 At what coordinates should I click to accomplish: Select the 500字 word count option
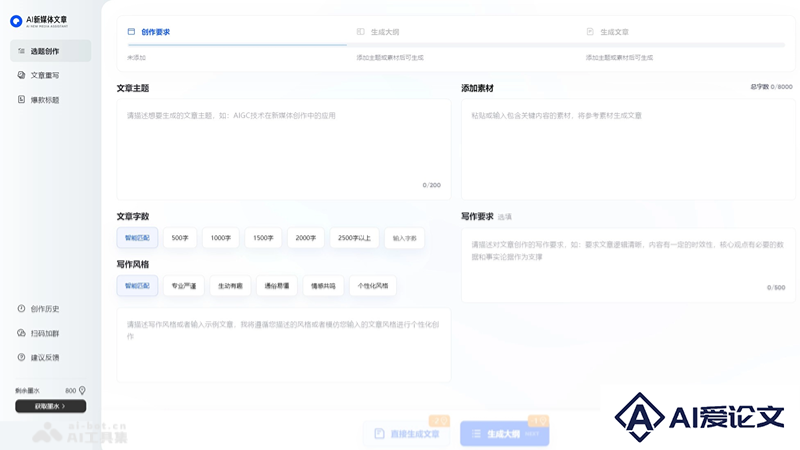[x=180, y=238]
